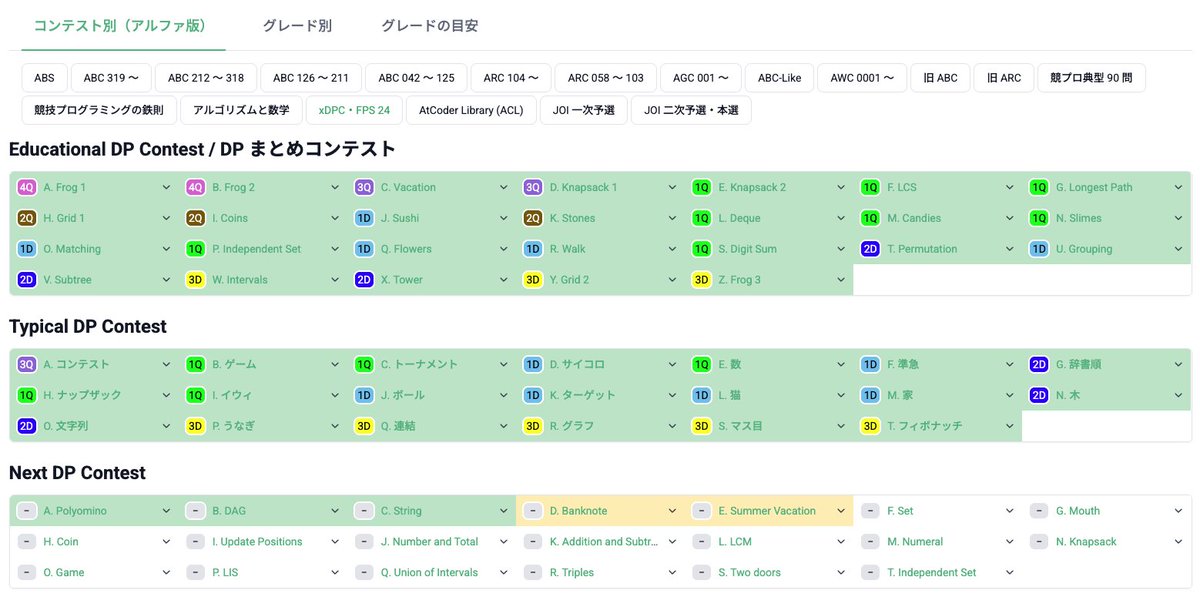1200x597 pixels.
Task: Click the 4Q grade badge beside B. Frog 2
Action: tap(196, 187)
